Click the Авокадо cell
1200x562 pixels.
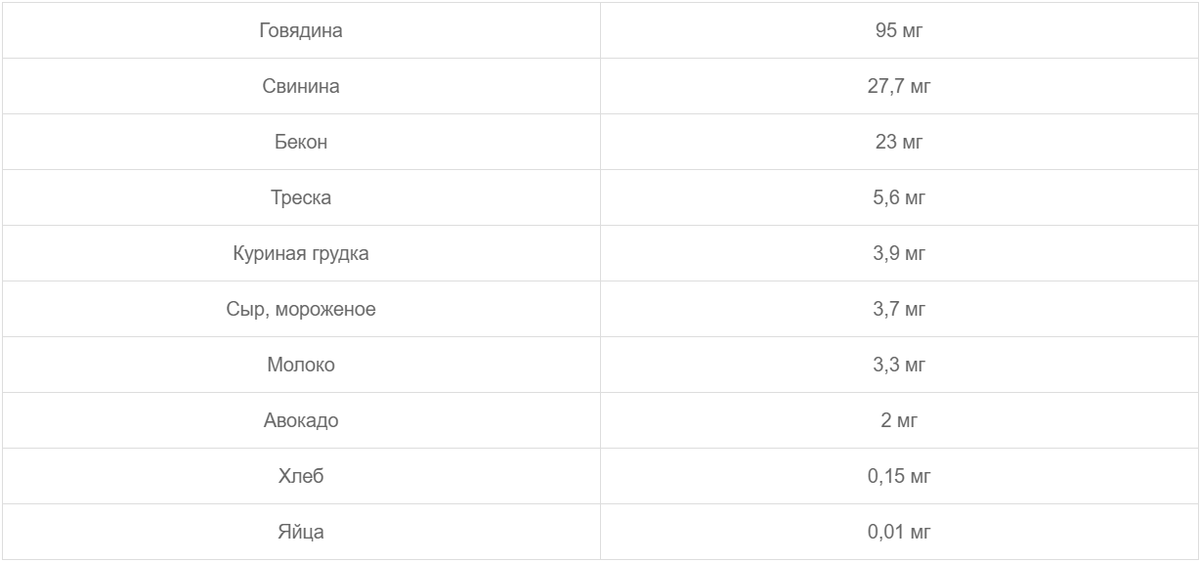click(301, 420)
